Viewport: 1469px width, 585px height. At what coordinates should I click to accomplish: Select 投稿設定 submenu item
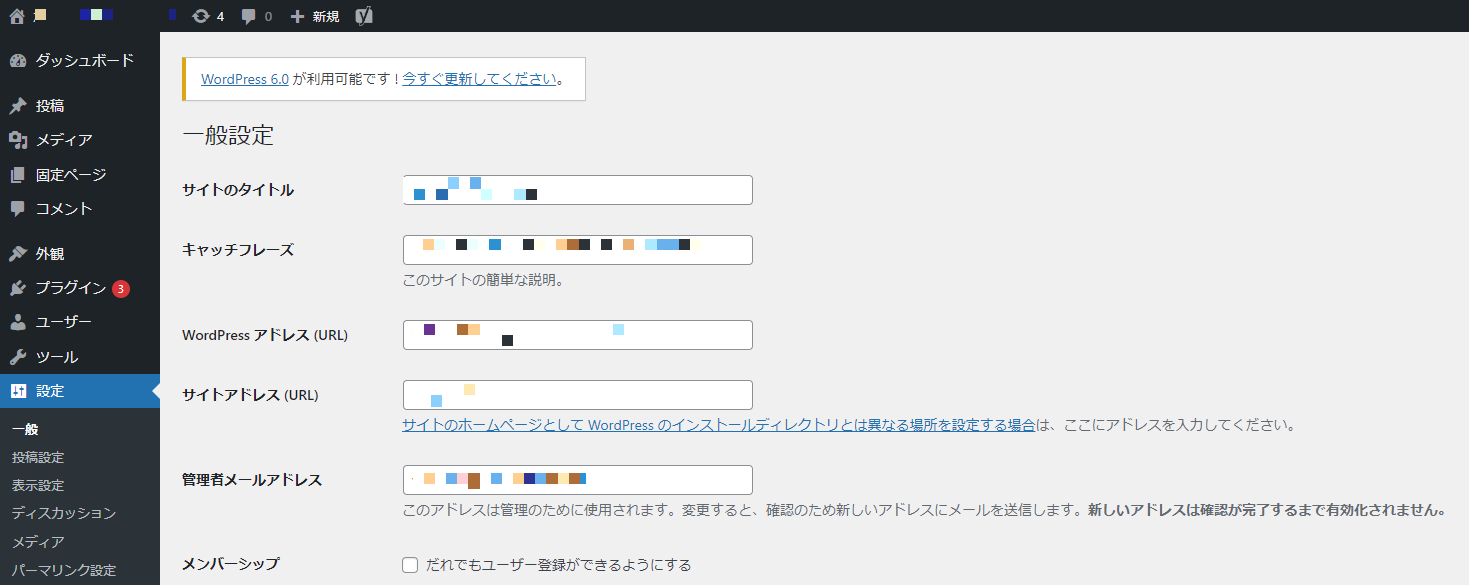click(x=38, y=457)
